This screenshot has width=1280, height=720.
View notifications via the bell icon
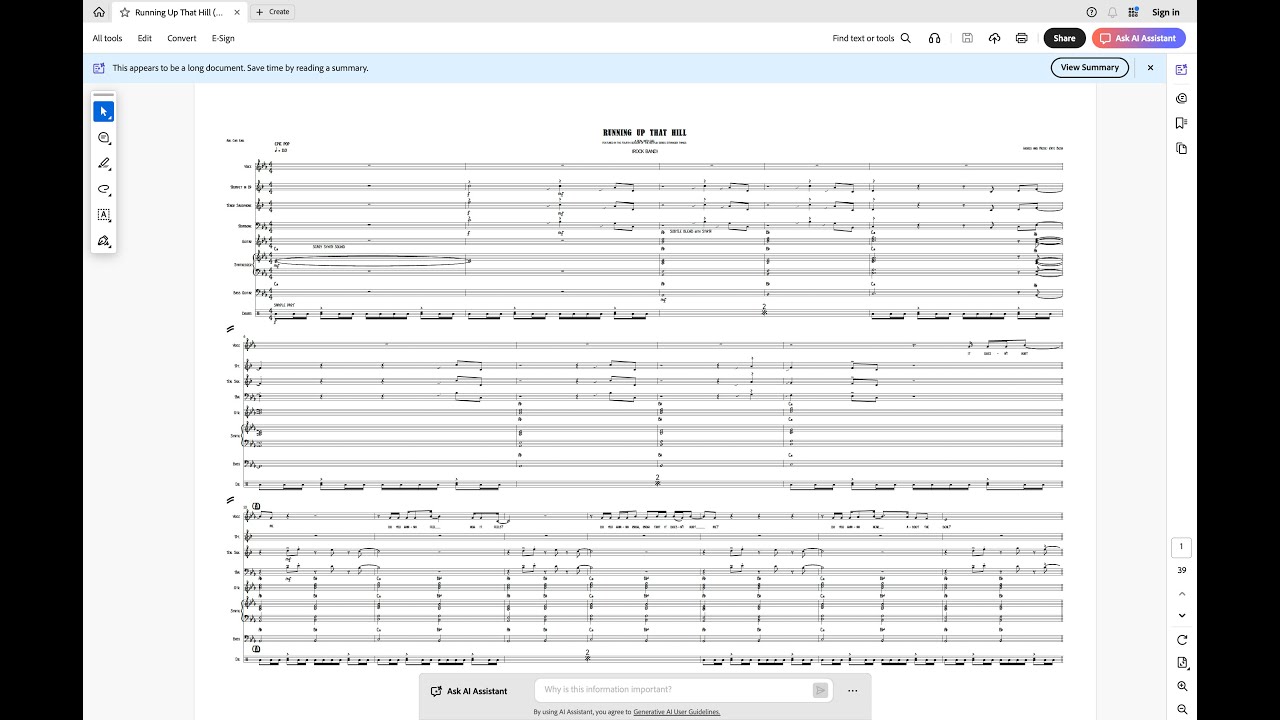(1112, 12)
